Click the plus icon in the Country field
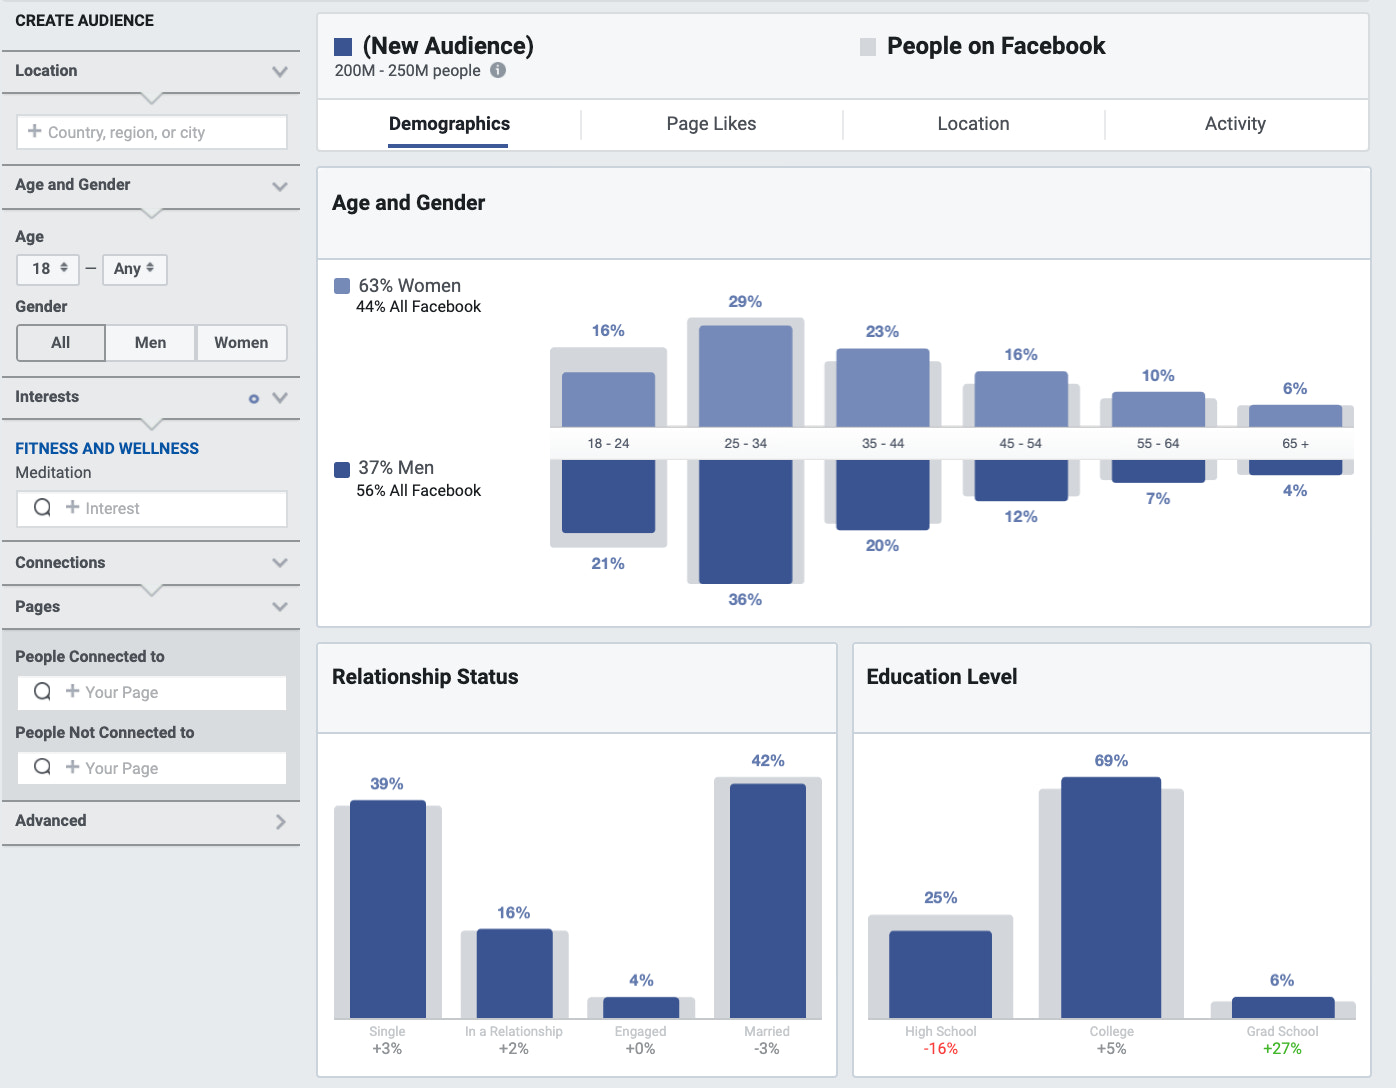The image size is (1396, 1088). 36,131
